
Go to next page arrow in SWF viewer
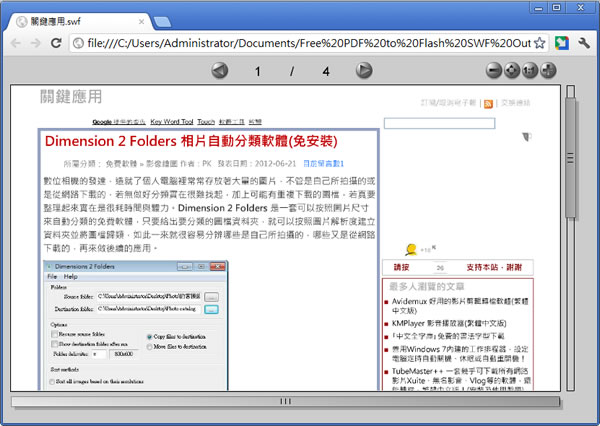tap(364, 70)
